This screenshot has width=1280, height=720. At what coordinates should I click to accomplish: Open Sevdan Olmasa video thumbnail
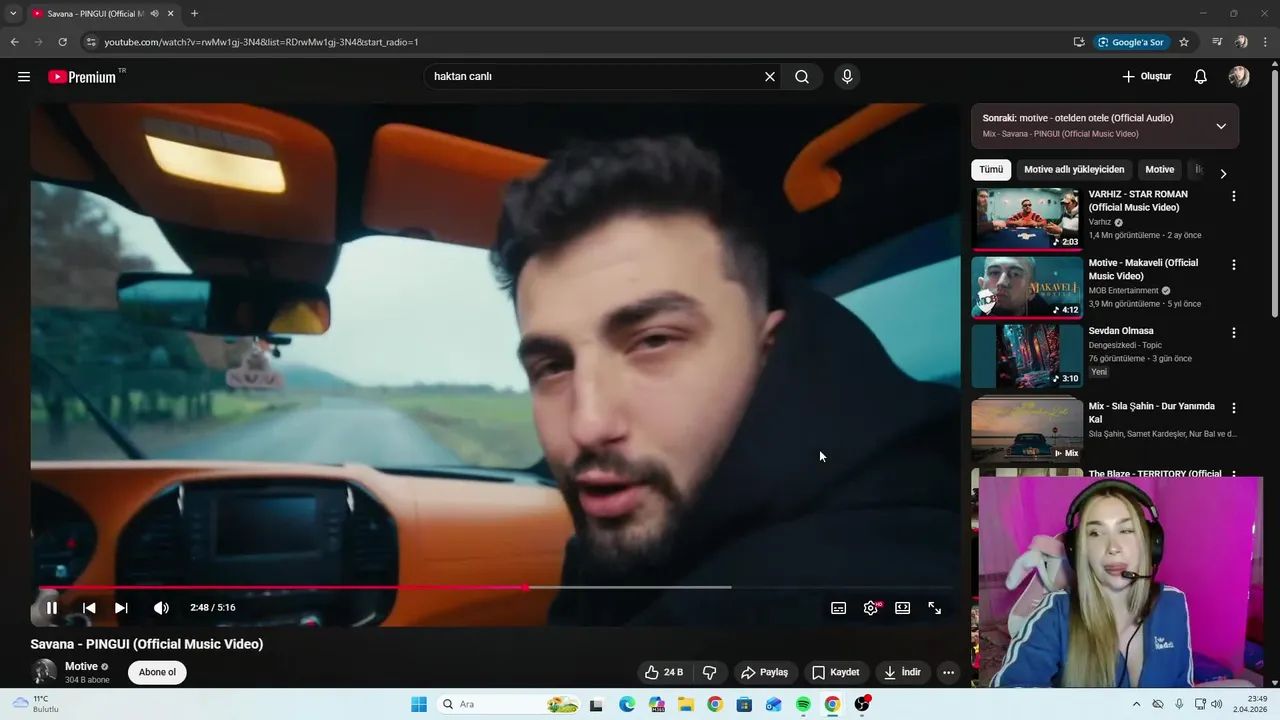(1027, 356)
